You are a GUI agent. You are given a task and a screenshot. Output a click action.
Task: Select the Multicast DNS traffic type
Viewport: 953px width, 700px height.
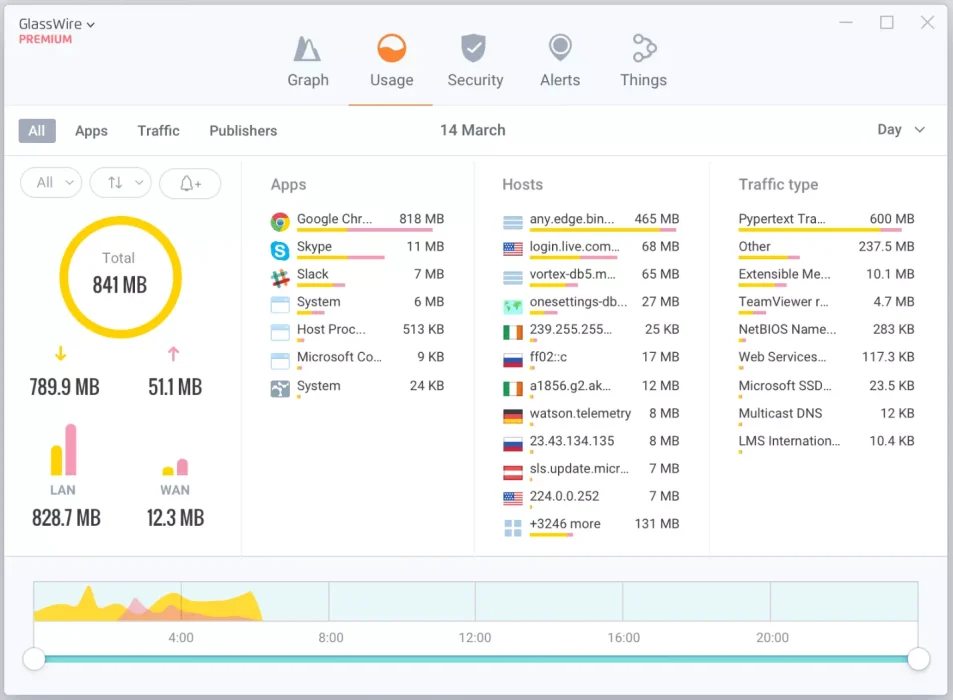coord(827,415)
